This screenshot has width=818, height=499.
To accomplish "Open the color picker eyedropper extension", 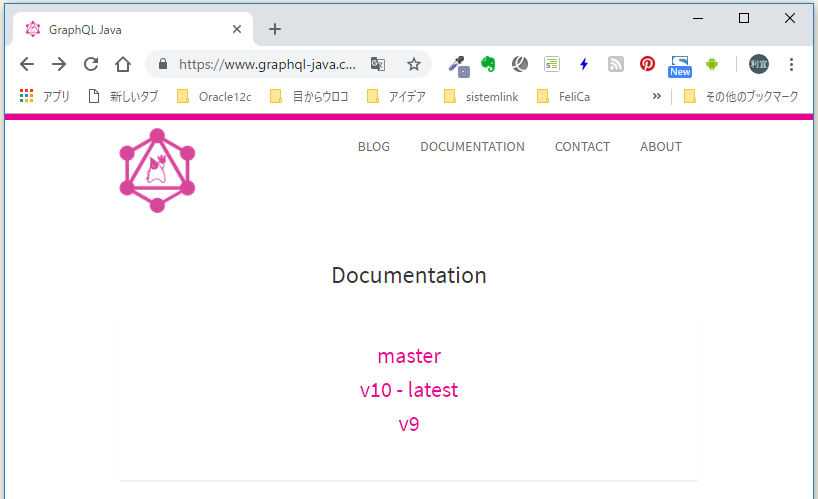I will [459, 66].
